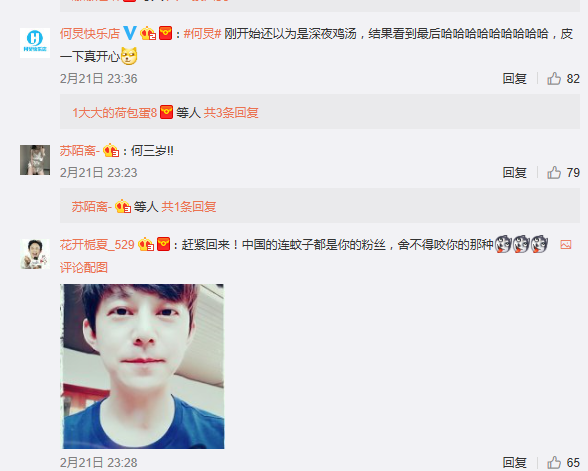The height and width of the screenshot is (471, 588).
Task: Click the red envelope icon beside 花开栀夏_529
Action: (164, 244)
